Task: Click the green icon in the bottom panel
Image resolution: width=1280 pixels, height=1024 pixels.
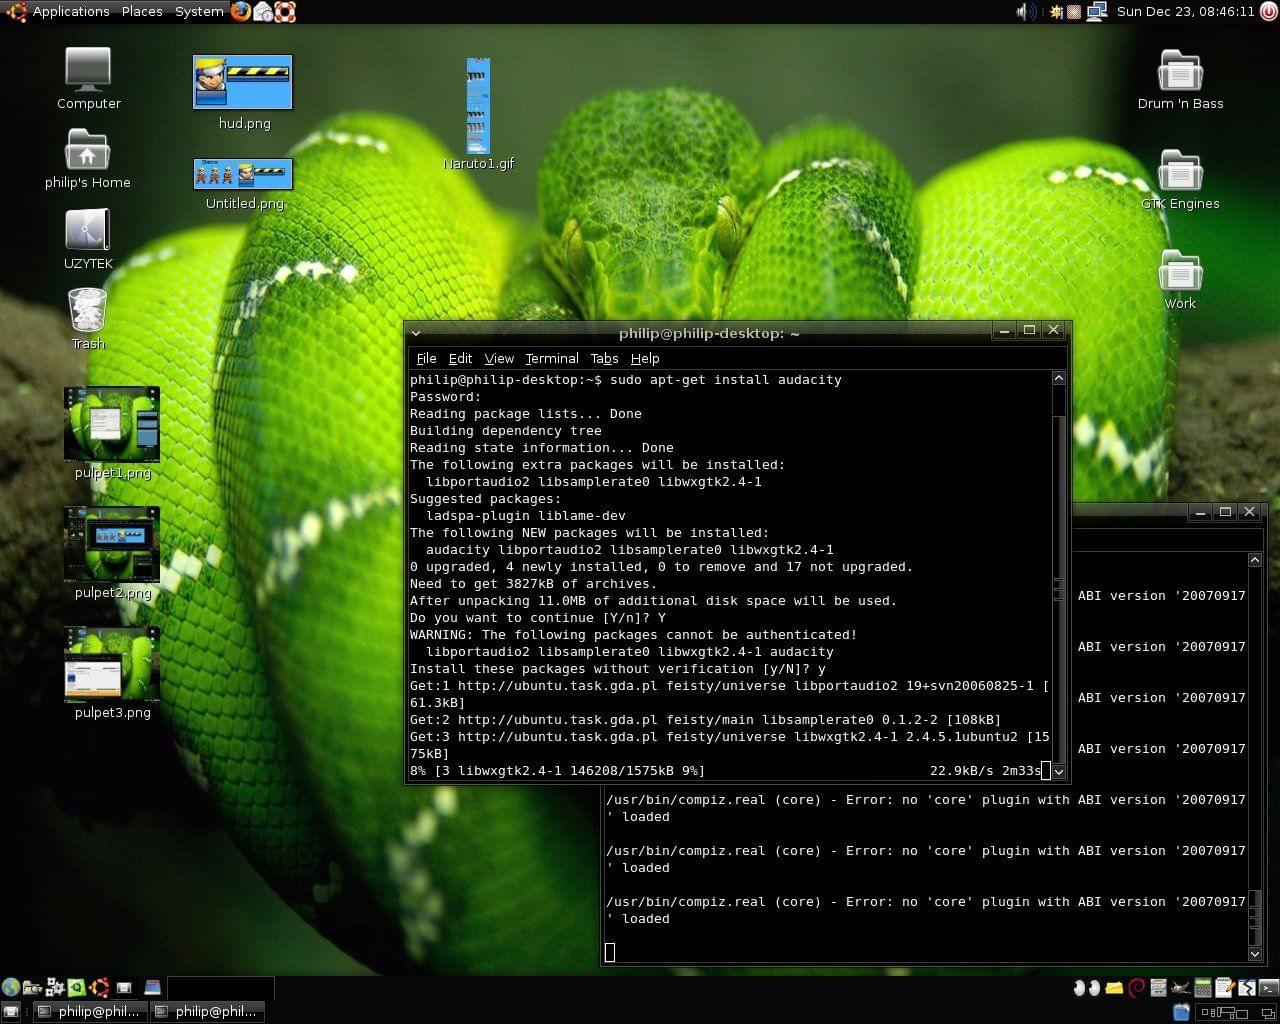Action: coord(76,988)
